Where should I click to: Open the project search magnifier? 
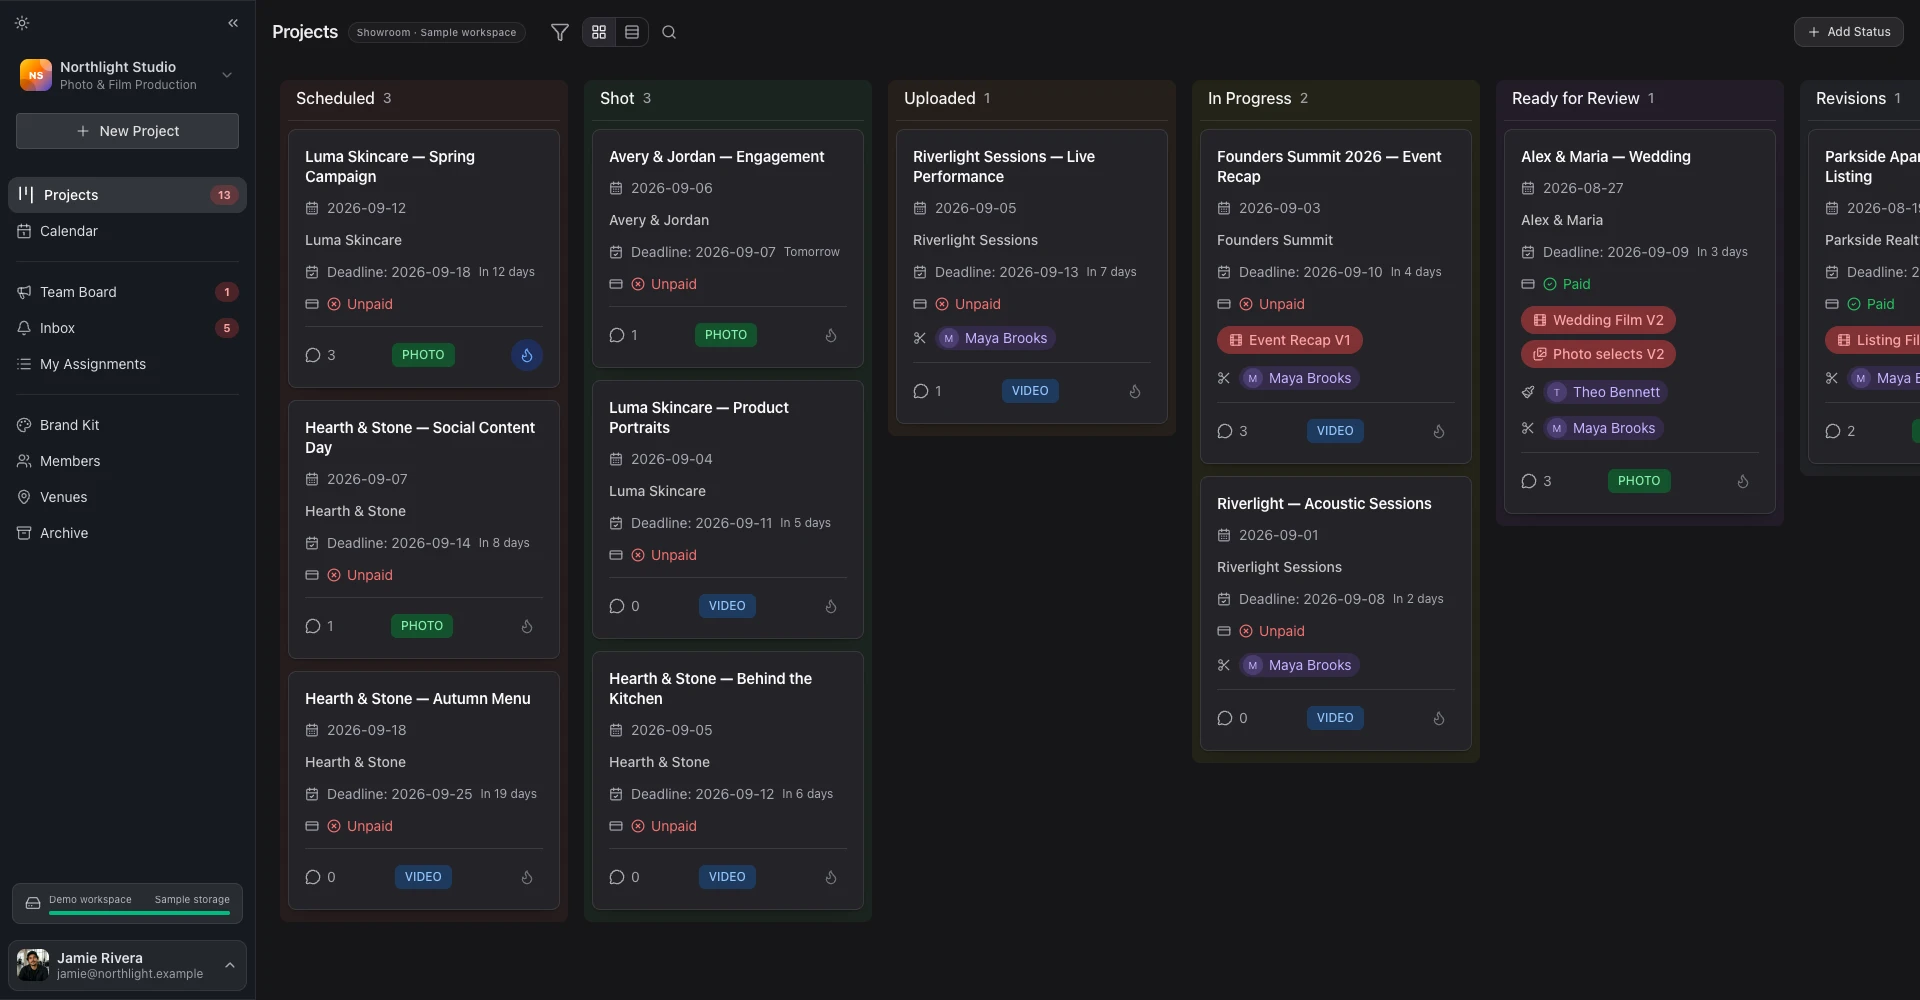click(669, 32)
